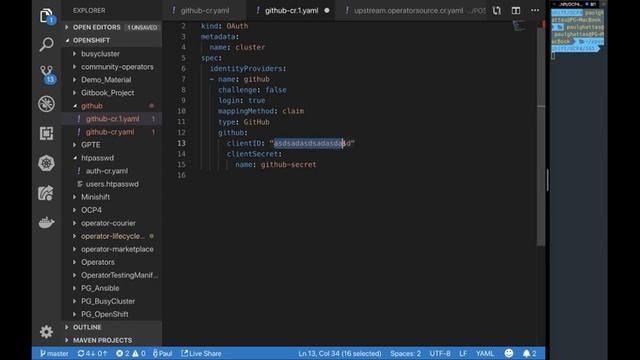Change file encoding UTF-8
The width and height of the screenshot is (640, 360).
click(440, 353)
